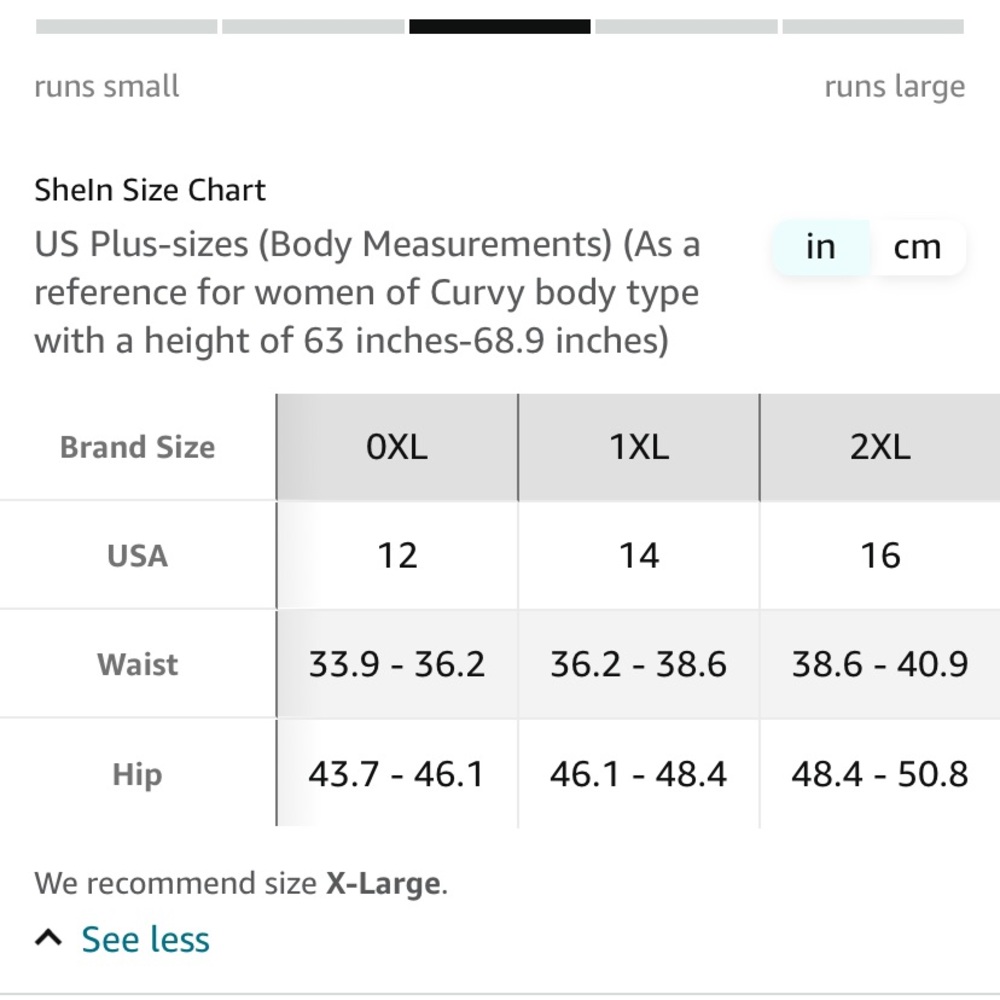Click the runs large label
The image size is (1000, 1000).
[x=895, y=87]
